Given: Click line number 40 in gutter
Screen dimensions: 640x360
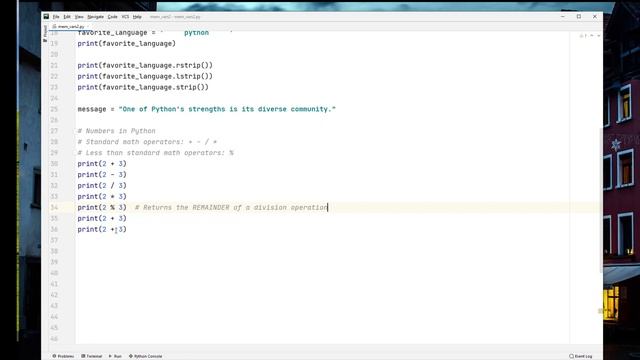Looking at the screenshot, I should (x=54, y=273).
